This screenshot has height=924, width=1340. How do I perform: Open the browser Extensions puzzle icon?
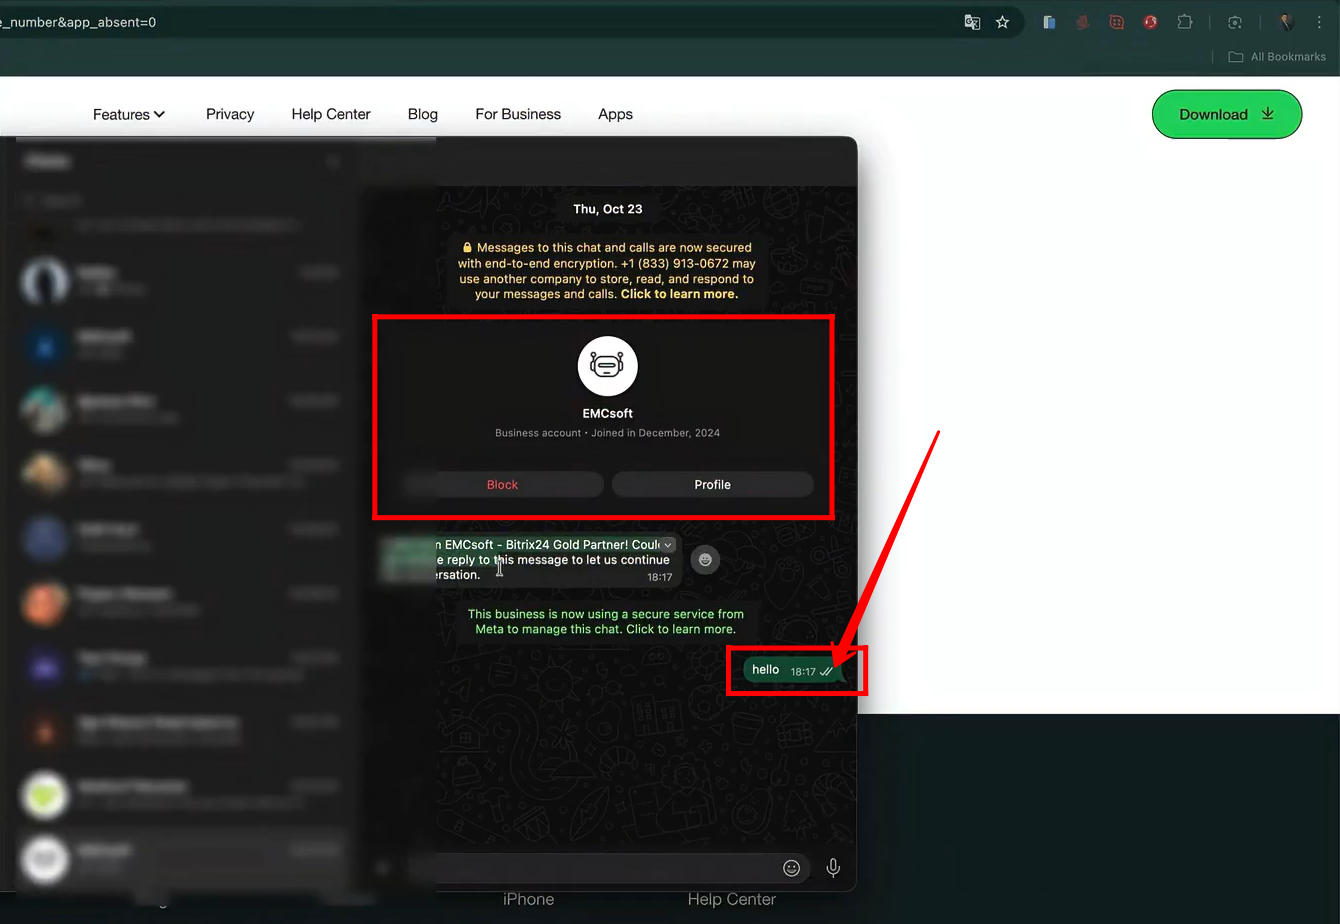click(1185, 22)
